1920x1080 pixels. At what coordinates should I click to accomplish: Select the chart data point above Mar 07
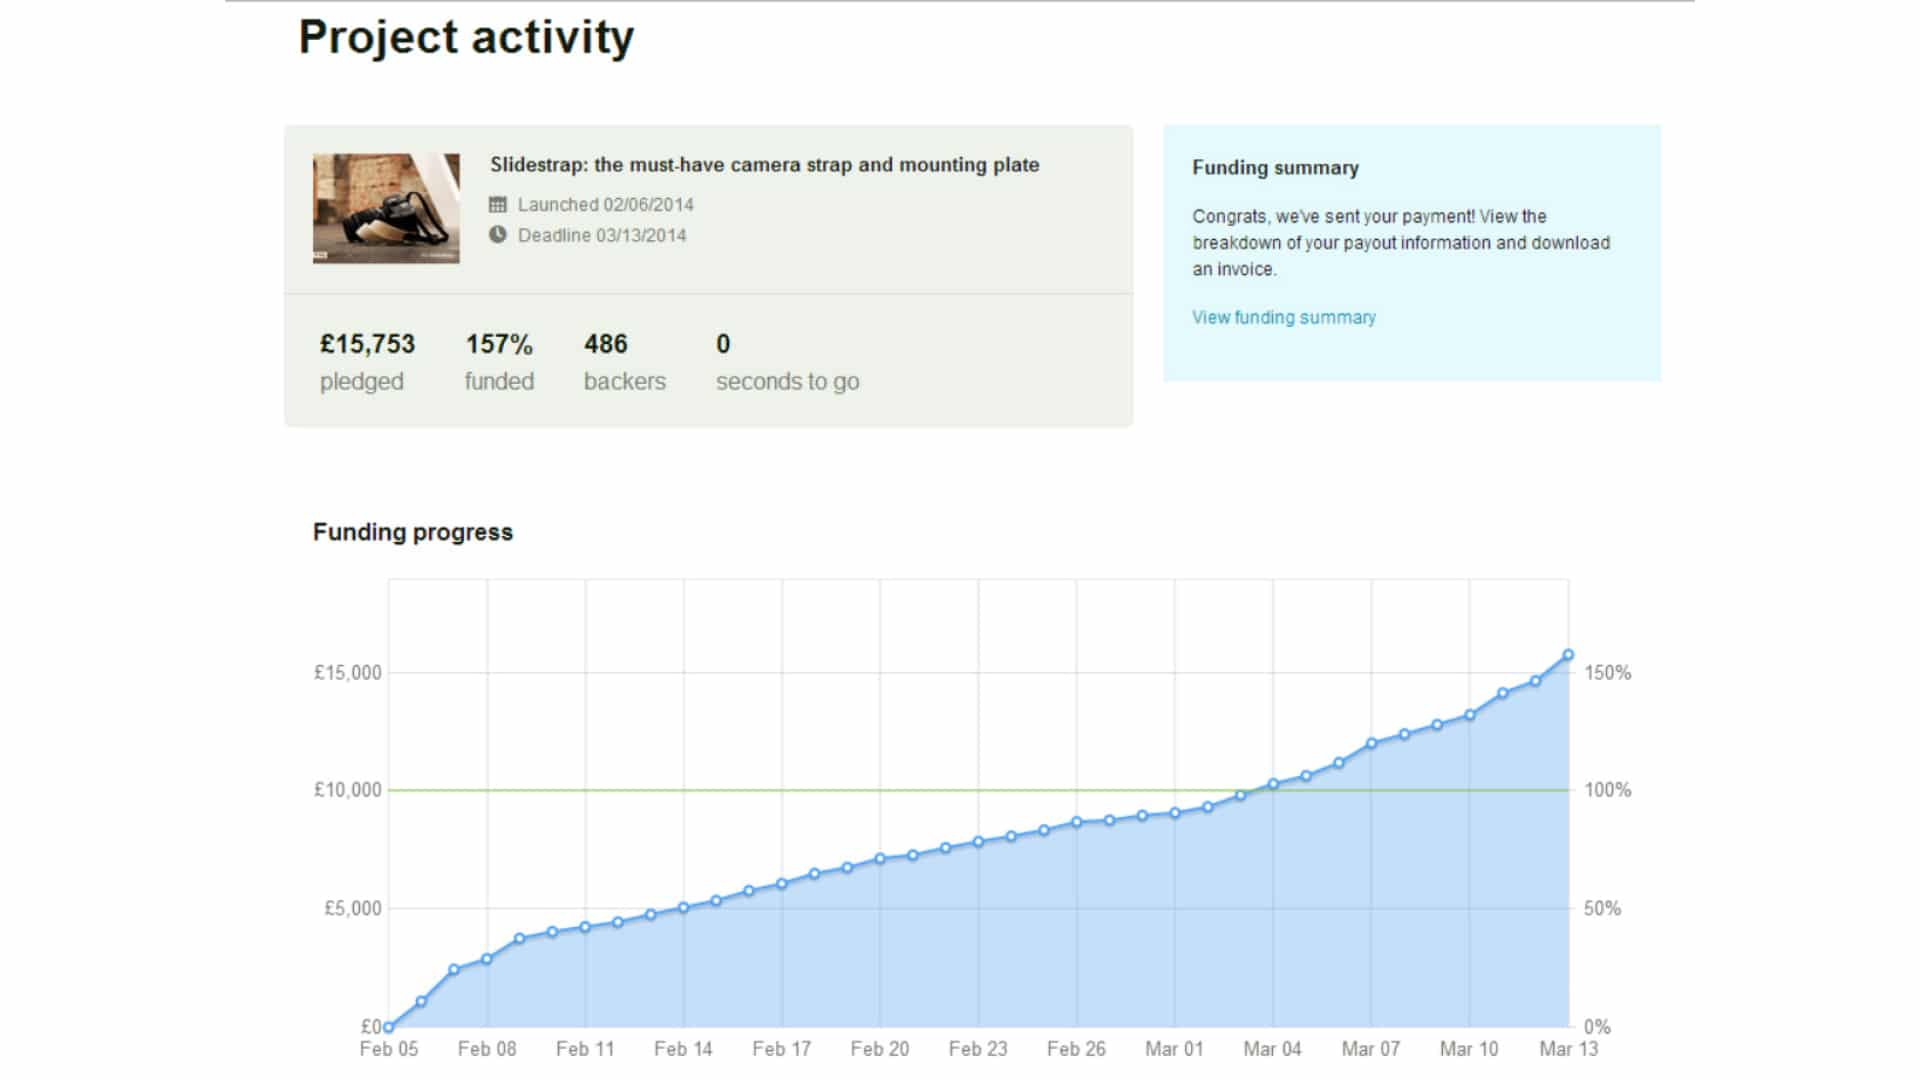click(1372, 743)
